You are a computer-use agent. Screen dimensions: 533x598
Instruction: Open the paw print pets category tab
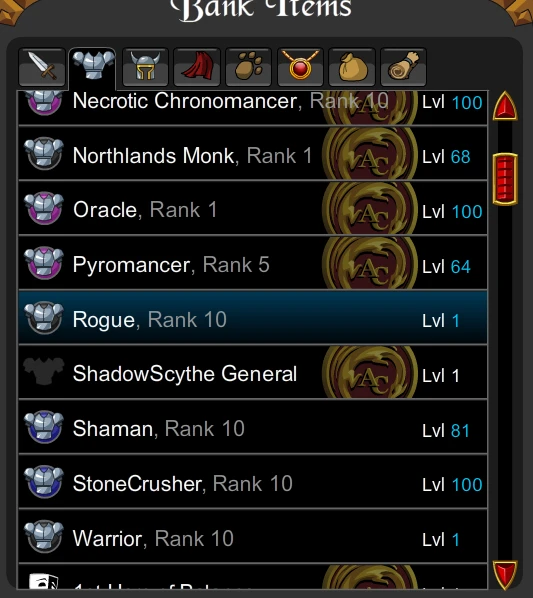(x=249, y=68)
